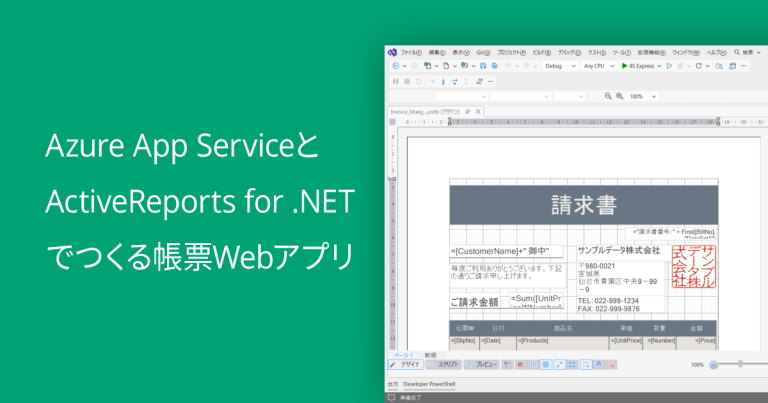
Task: Open the ファイル menu
Action: pos(411,52)
